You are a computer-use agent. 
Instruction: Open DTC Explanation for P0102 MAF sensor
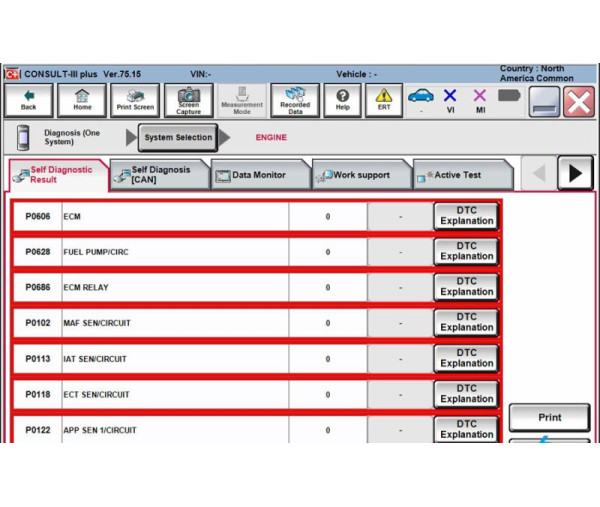(466, 323)
